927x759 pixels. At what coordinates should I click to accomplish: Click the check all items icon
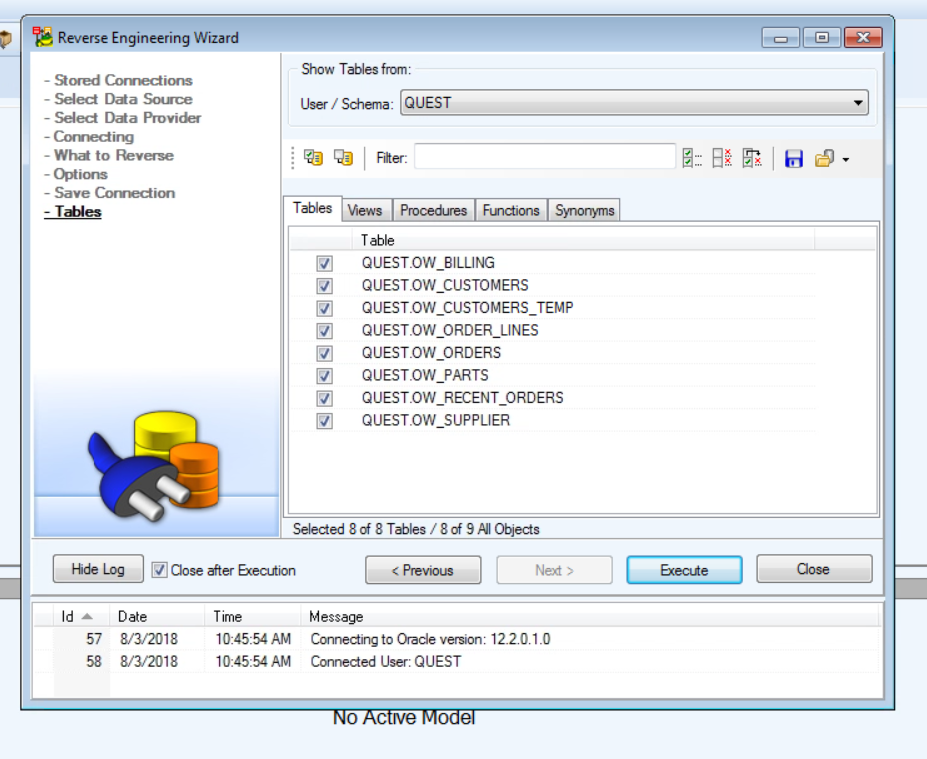(x=691, y=158)
